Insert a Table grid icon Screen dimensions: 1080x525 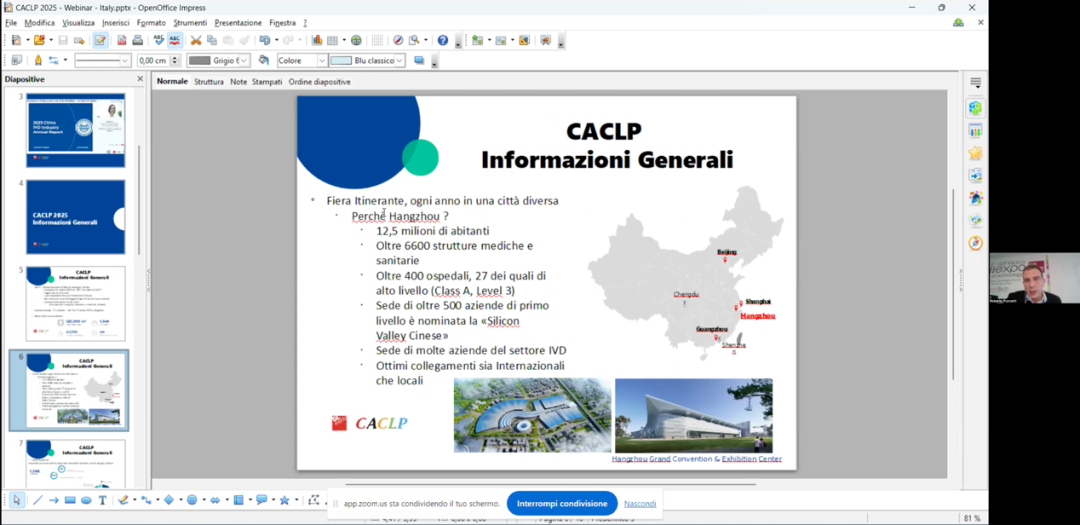333,40
